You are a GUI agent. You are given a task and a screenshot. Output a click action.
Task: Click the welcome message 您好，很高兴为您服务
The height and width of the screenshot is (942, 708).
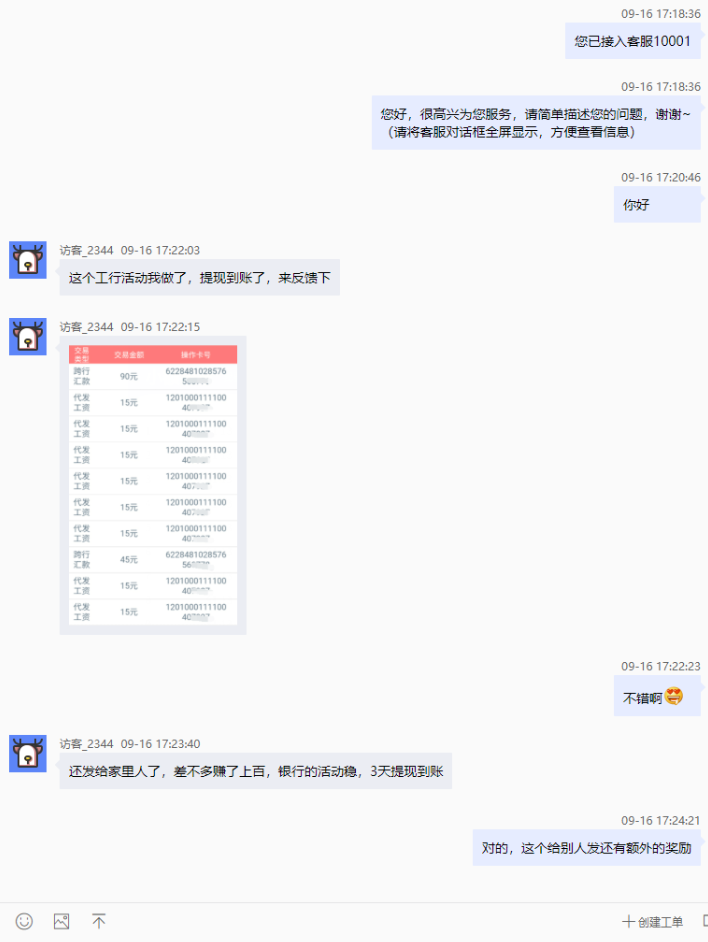pyautogui.click(x=535, y=123)
